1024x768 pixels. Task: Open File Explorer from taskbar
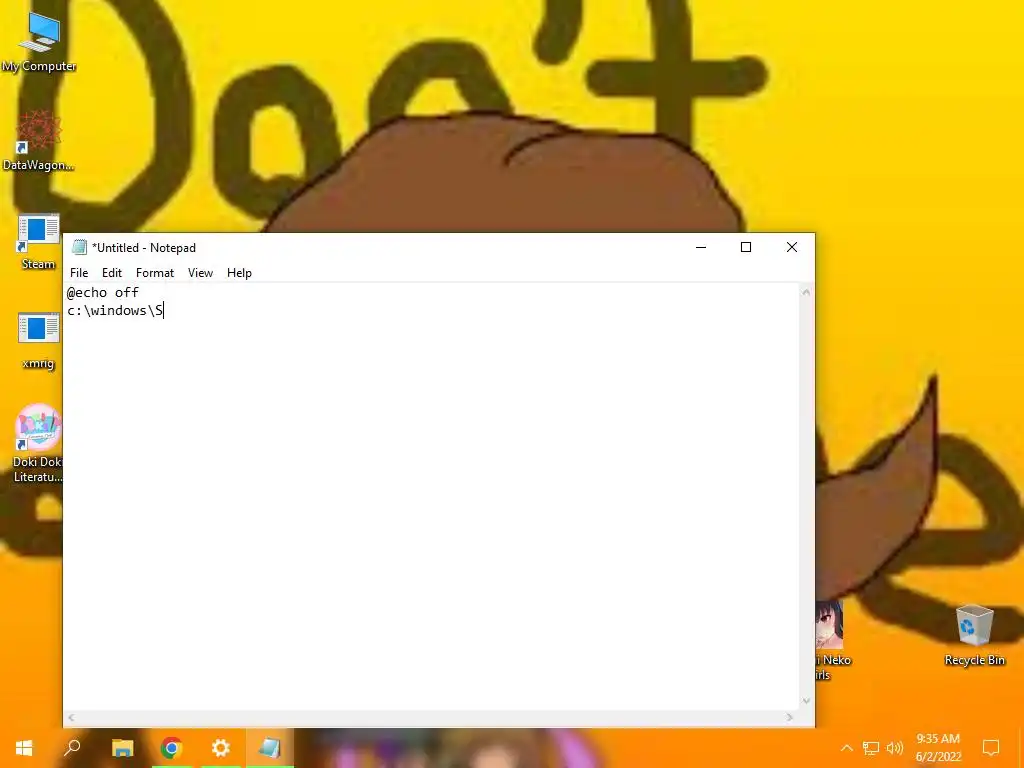[122, 748]
